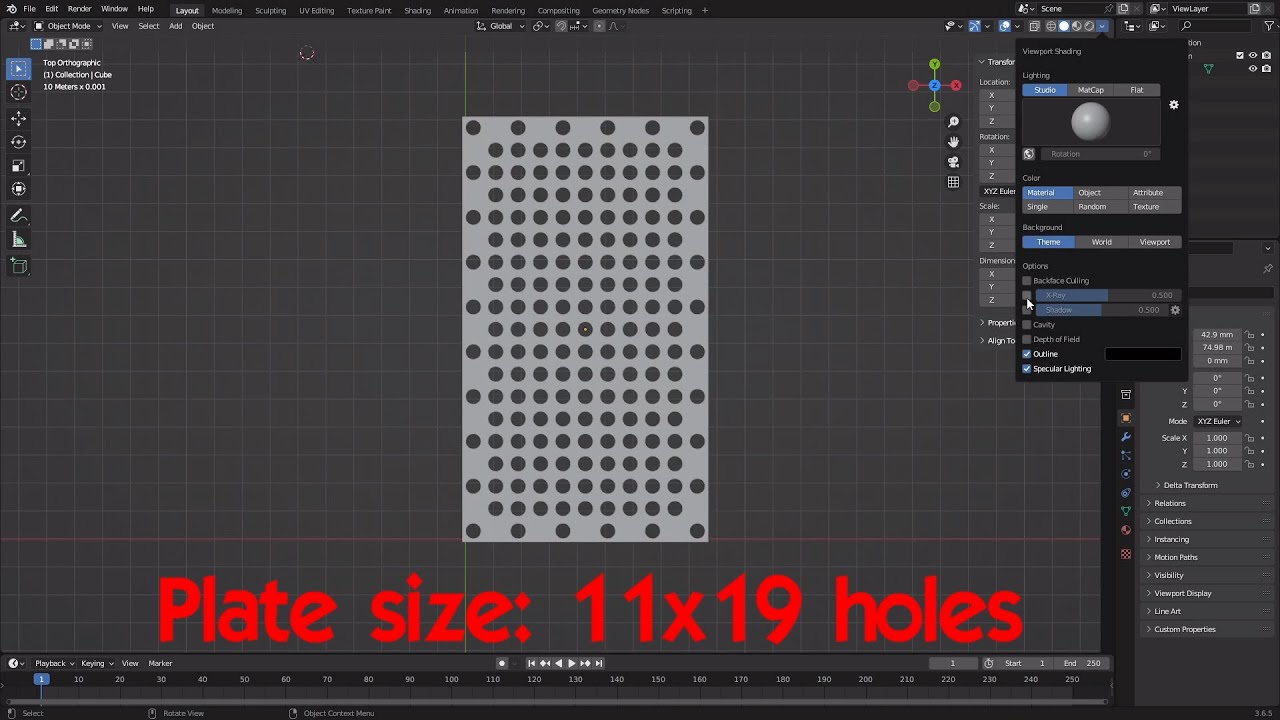The width and height of the screenshot is (1280, 720).
Task: Open the Object properties orange square tab
Action: click(x=1126, y=418)
